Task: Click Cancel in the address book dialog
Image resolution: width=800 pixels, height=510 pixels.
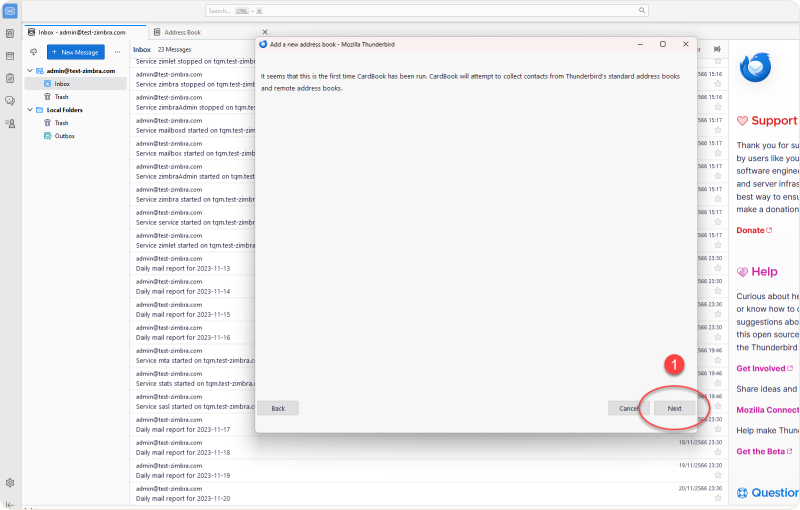Action: point(629,408)
